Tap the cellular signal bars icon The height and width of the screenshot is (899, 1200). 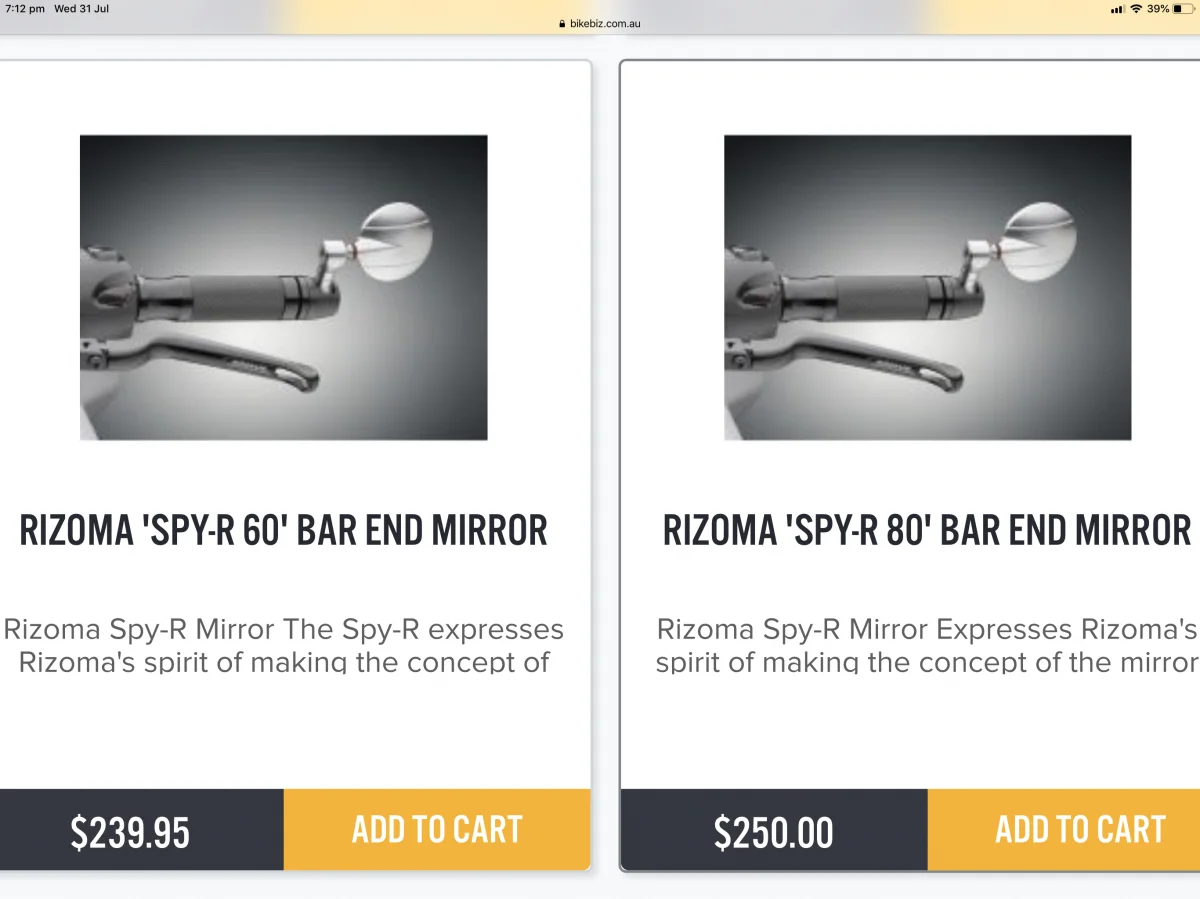[1117, 9]
